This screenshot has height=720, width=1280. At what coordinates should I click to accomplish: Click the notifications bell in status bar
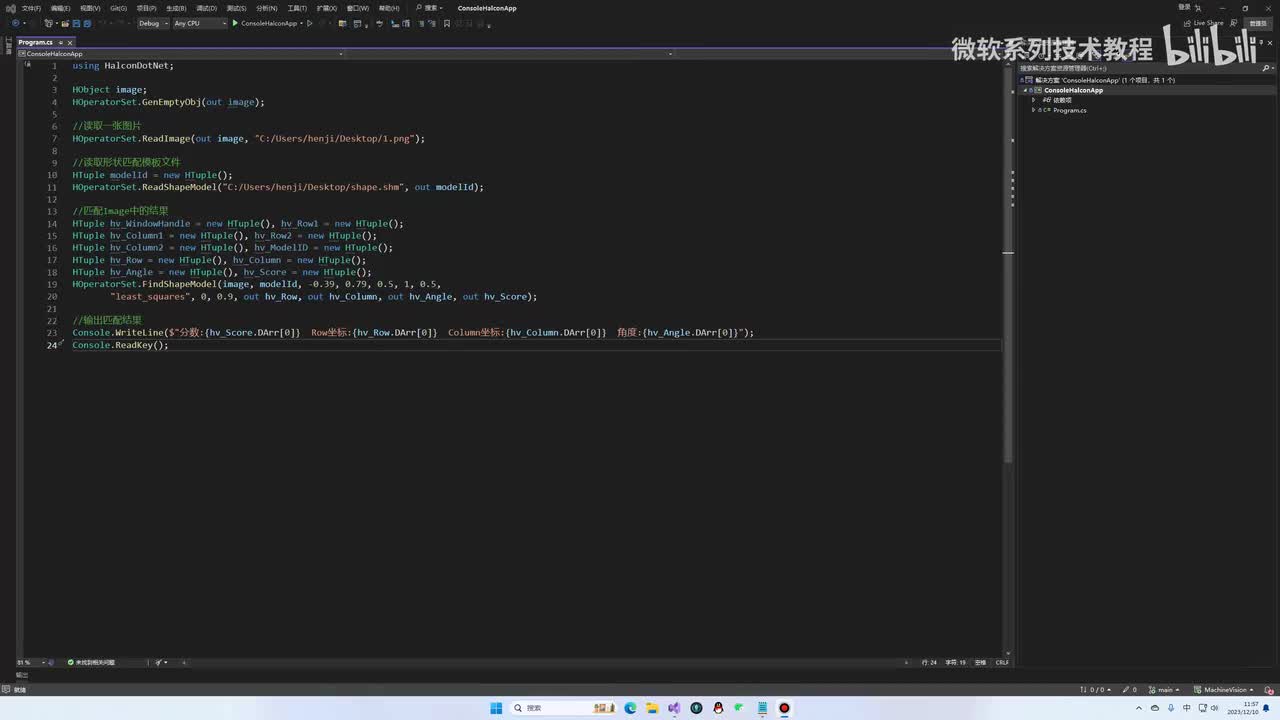coord(1267,690)
